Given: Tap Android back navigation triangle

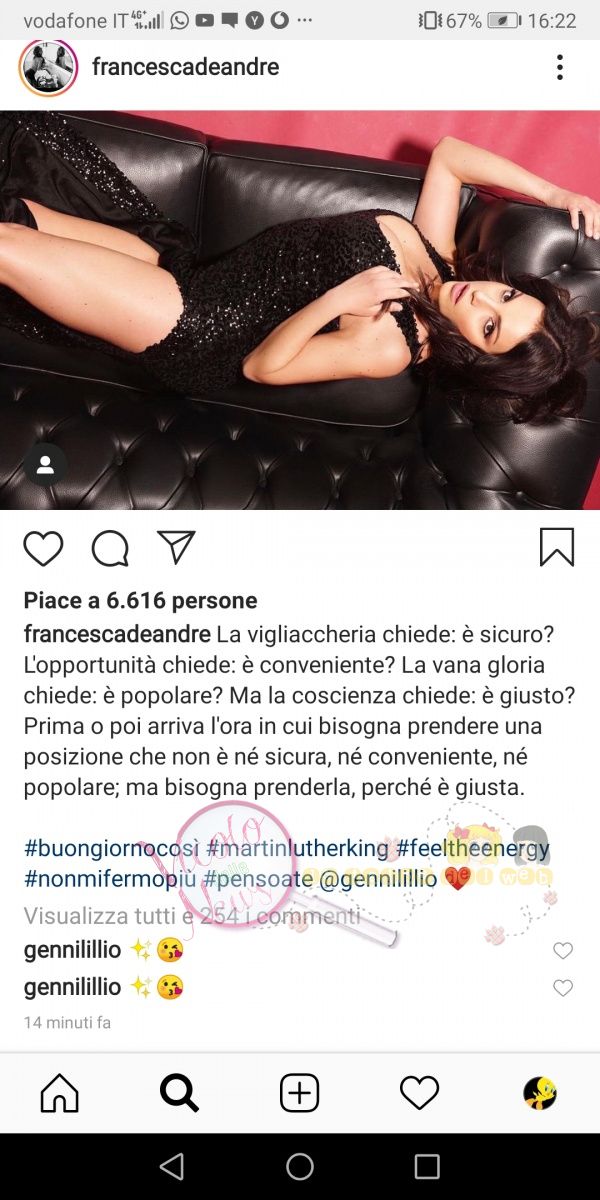Looking at the screenshot, I should 172,1166.
